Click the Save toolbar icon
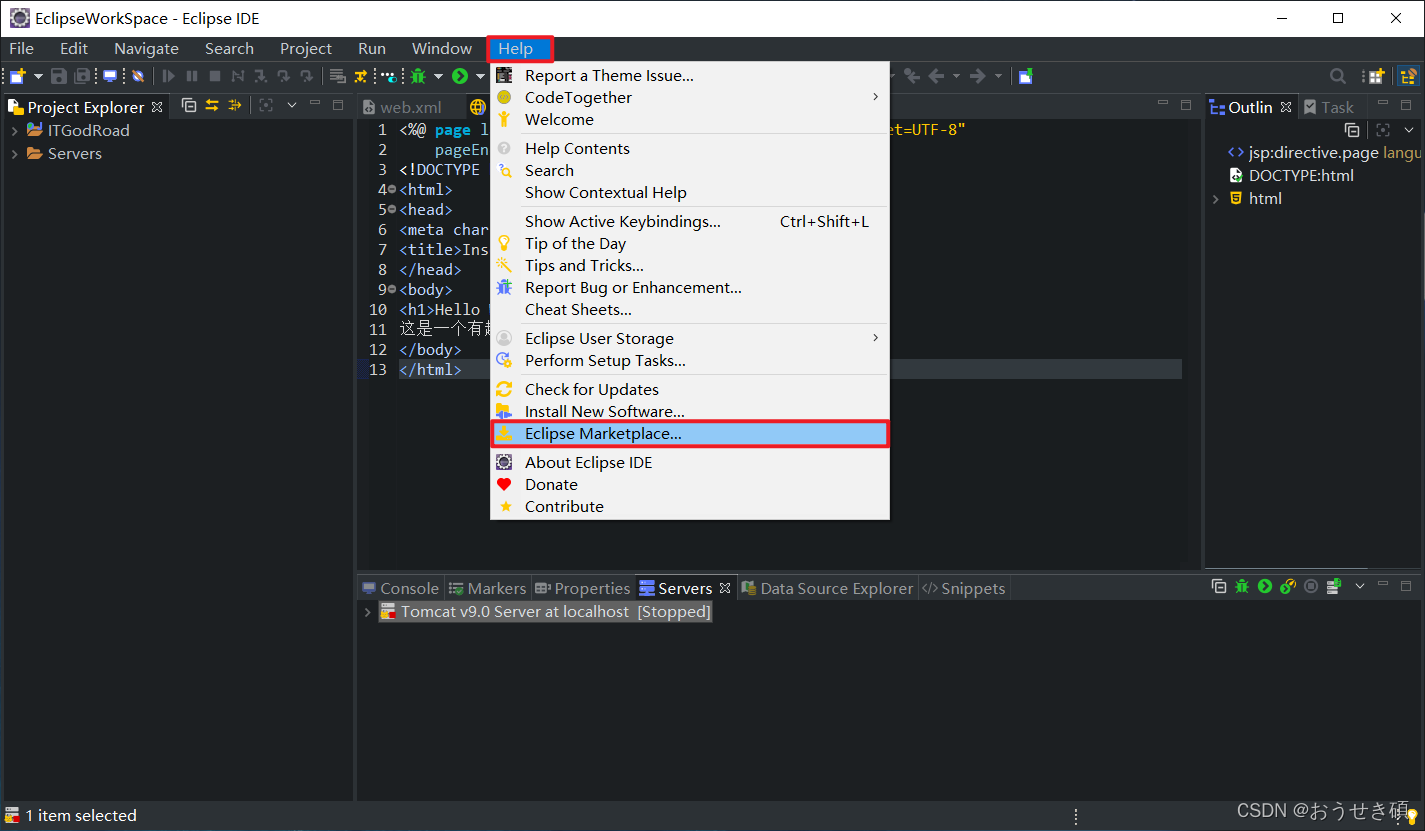Screen dimensions: 1425x831 pyautogui.click(x=59, y=76)
